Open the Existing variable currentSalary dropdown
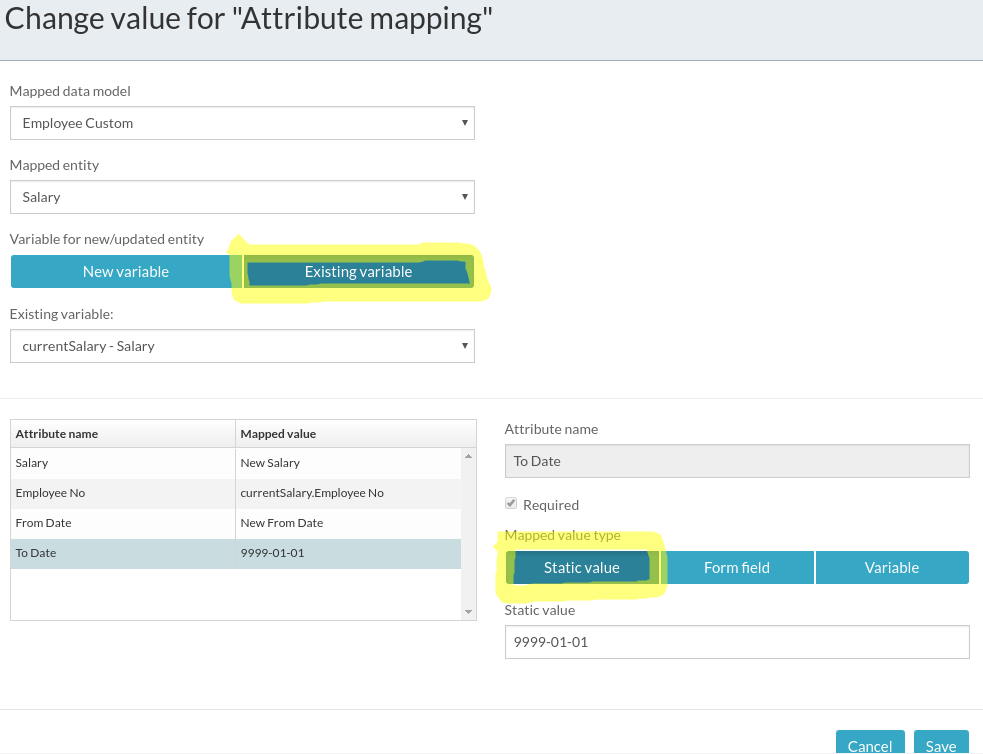This screenshot has width=983, height=754. pyautogui.click(x=242, y=346)
